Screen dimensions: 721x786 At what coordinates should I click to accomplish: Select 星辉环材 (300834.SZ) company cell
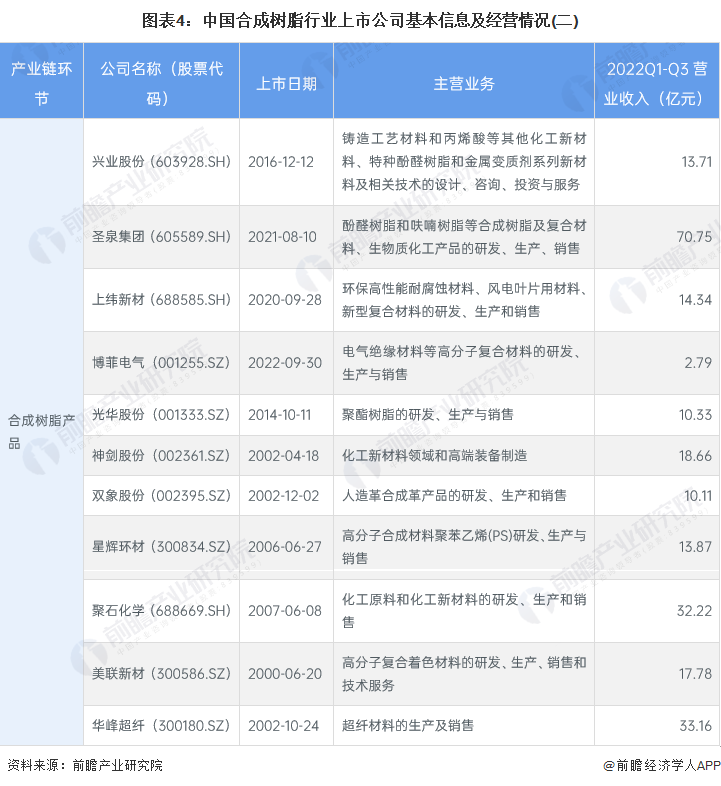(x=160, y=547)
